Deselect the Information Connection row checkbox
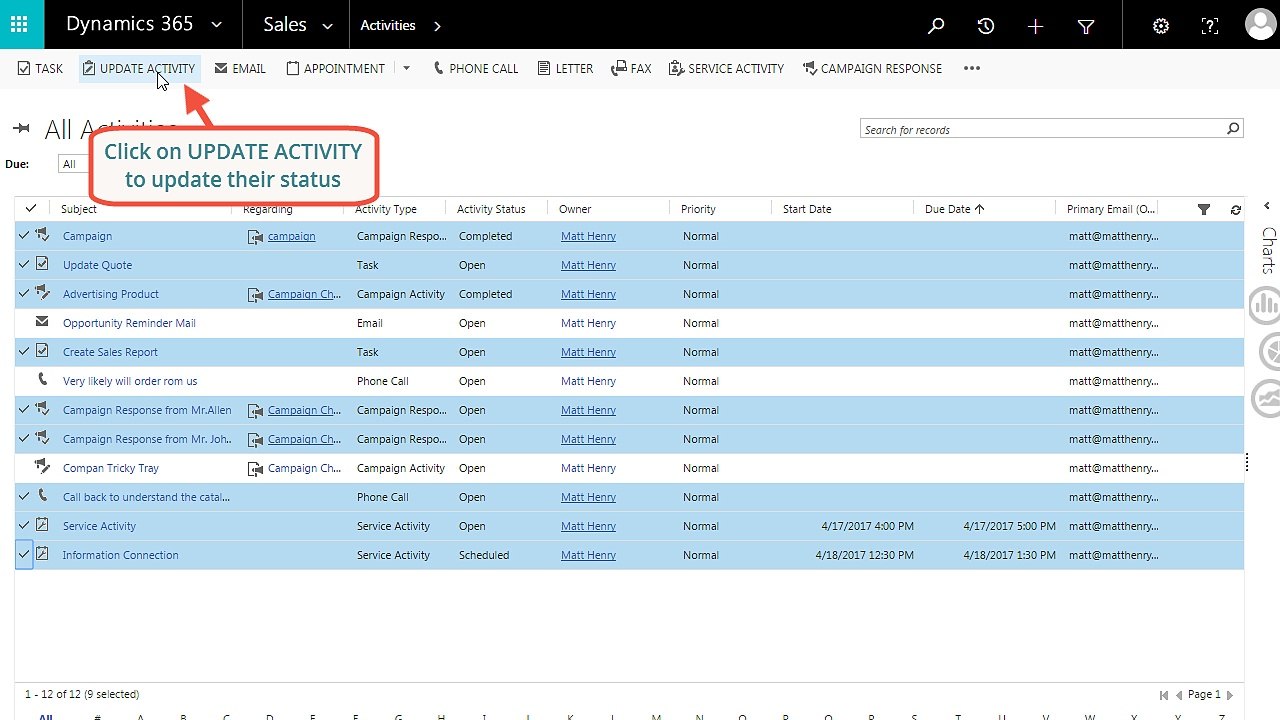The image size is (1280, 720). click(x=24, y=555)
